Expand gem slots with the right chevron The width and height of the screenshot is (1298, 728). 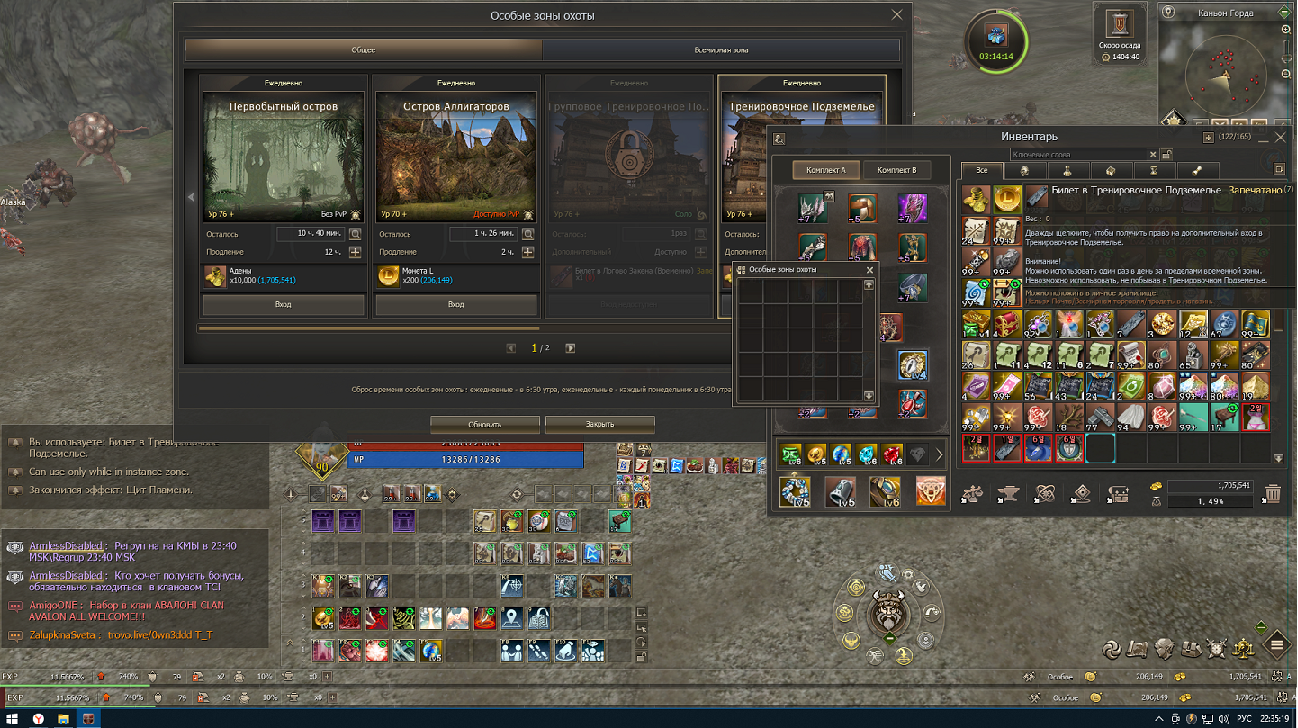pyautogui.click(x=939, y=455)
